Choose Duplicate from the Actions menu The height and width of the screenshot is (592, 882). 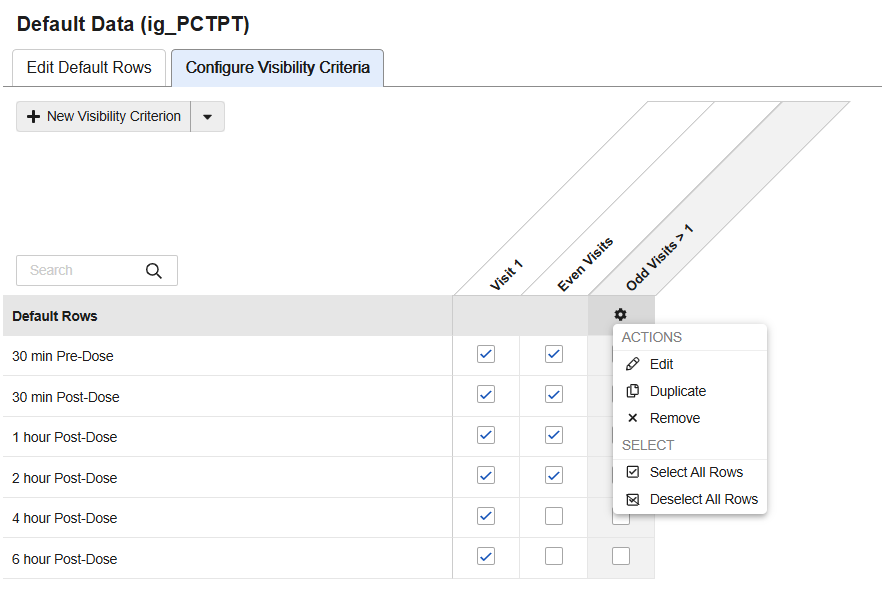pyautogui.click(x=677, y=391)
